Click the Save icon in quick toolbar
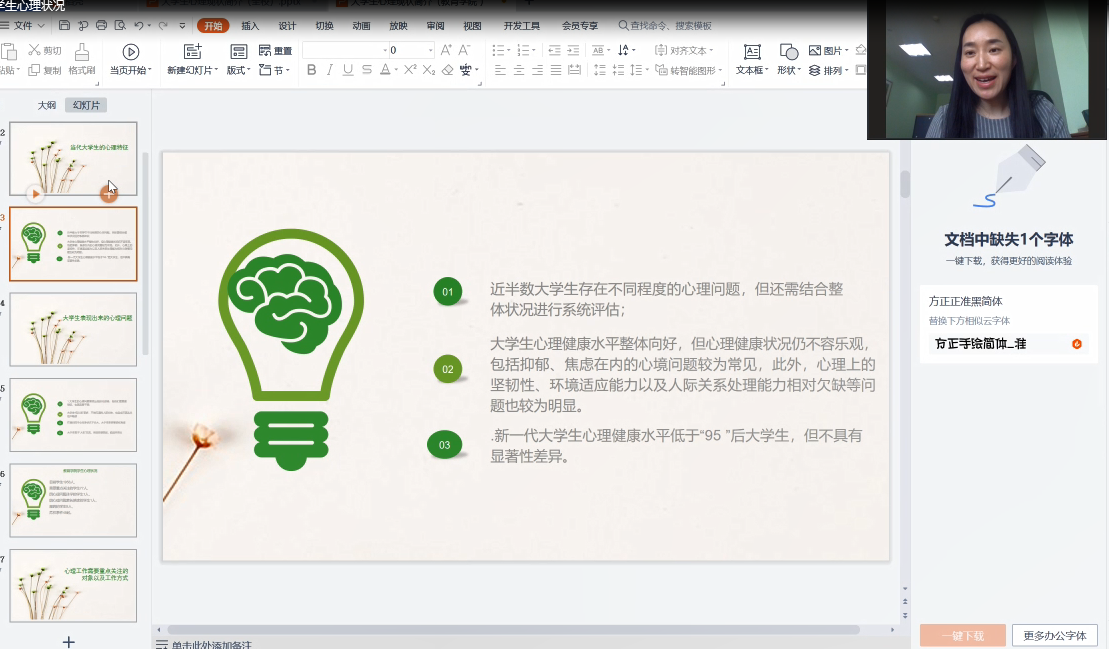The width and height of the screenshot is (1109, 649). (65, 25)
